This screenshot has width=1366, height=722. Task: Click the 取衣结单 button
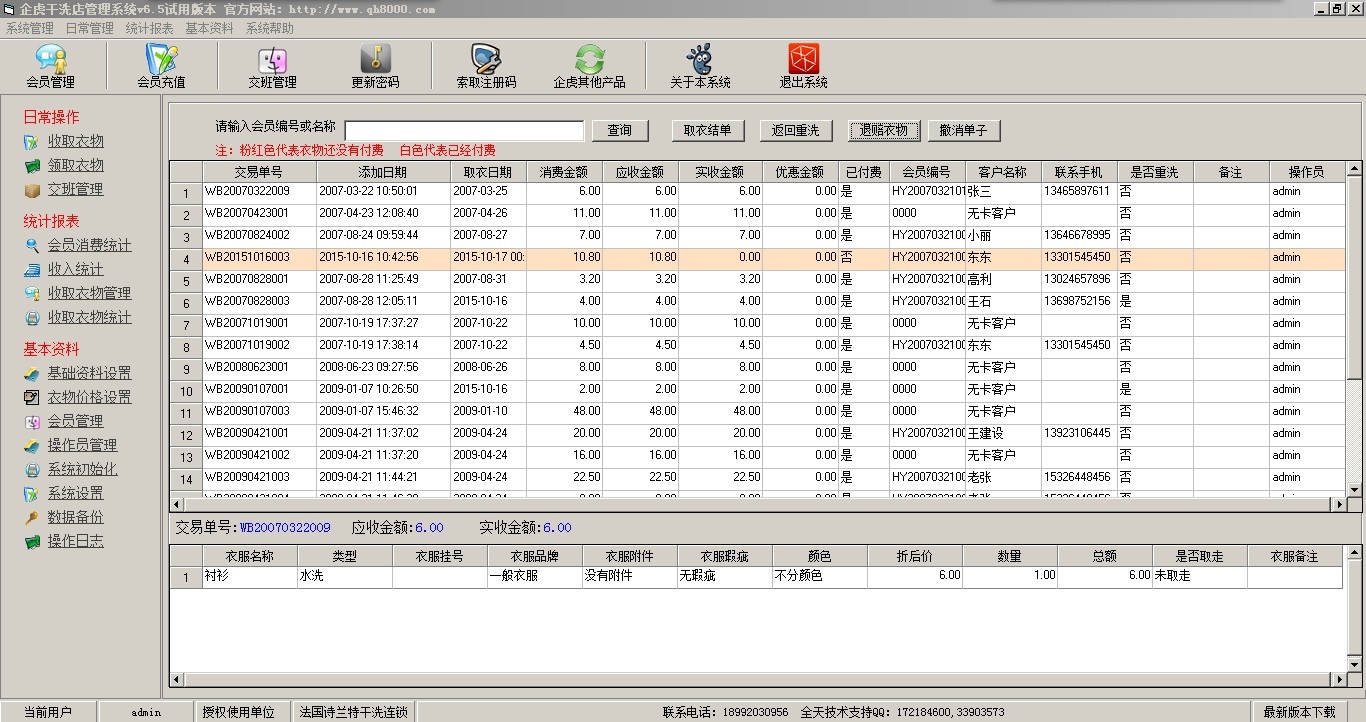point(707,130)
